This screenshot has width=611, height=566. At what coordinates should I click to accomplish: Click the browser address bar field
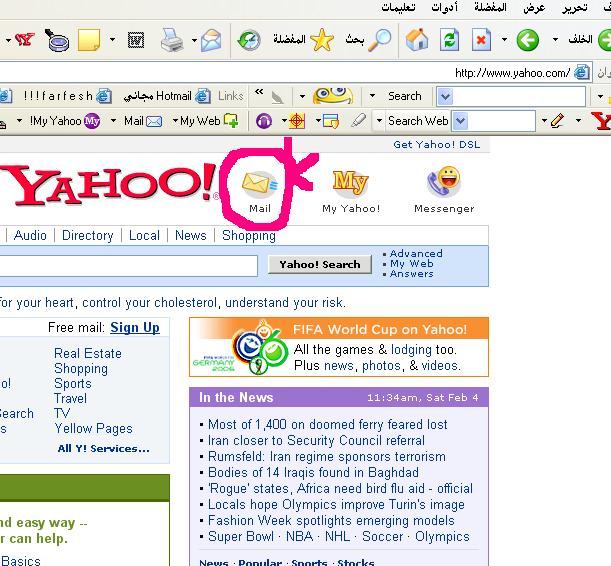pos(296,73)
